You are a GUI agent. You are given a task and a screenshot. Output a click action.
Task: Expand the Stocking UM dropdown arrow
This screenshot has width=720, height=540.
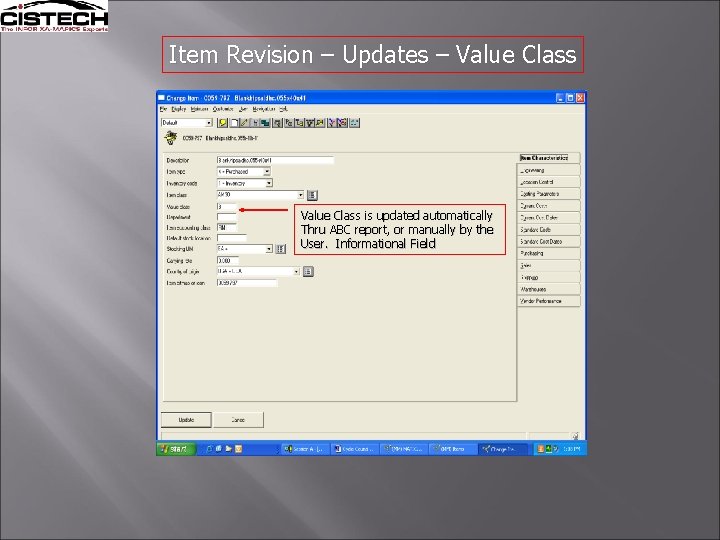(x=269, y=249)
